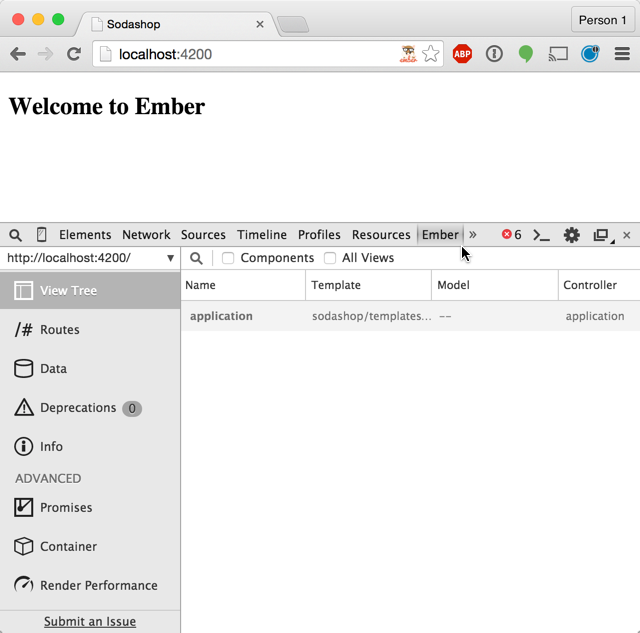This screenshot has height=633, width=640.
Task: Open Info in Ember sidebar
Action: pos(90,446)
